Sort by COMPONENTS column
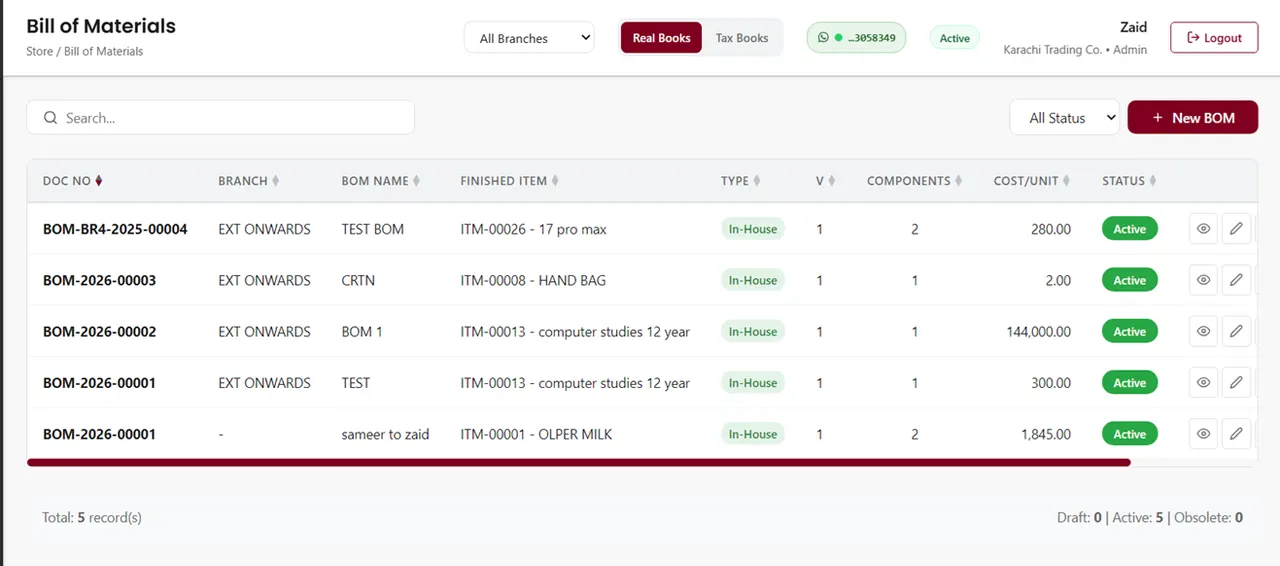This screenshot has height=566, width=1280. click(914, 181)
